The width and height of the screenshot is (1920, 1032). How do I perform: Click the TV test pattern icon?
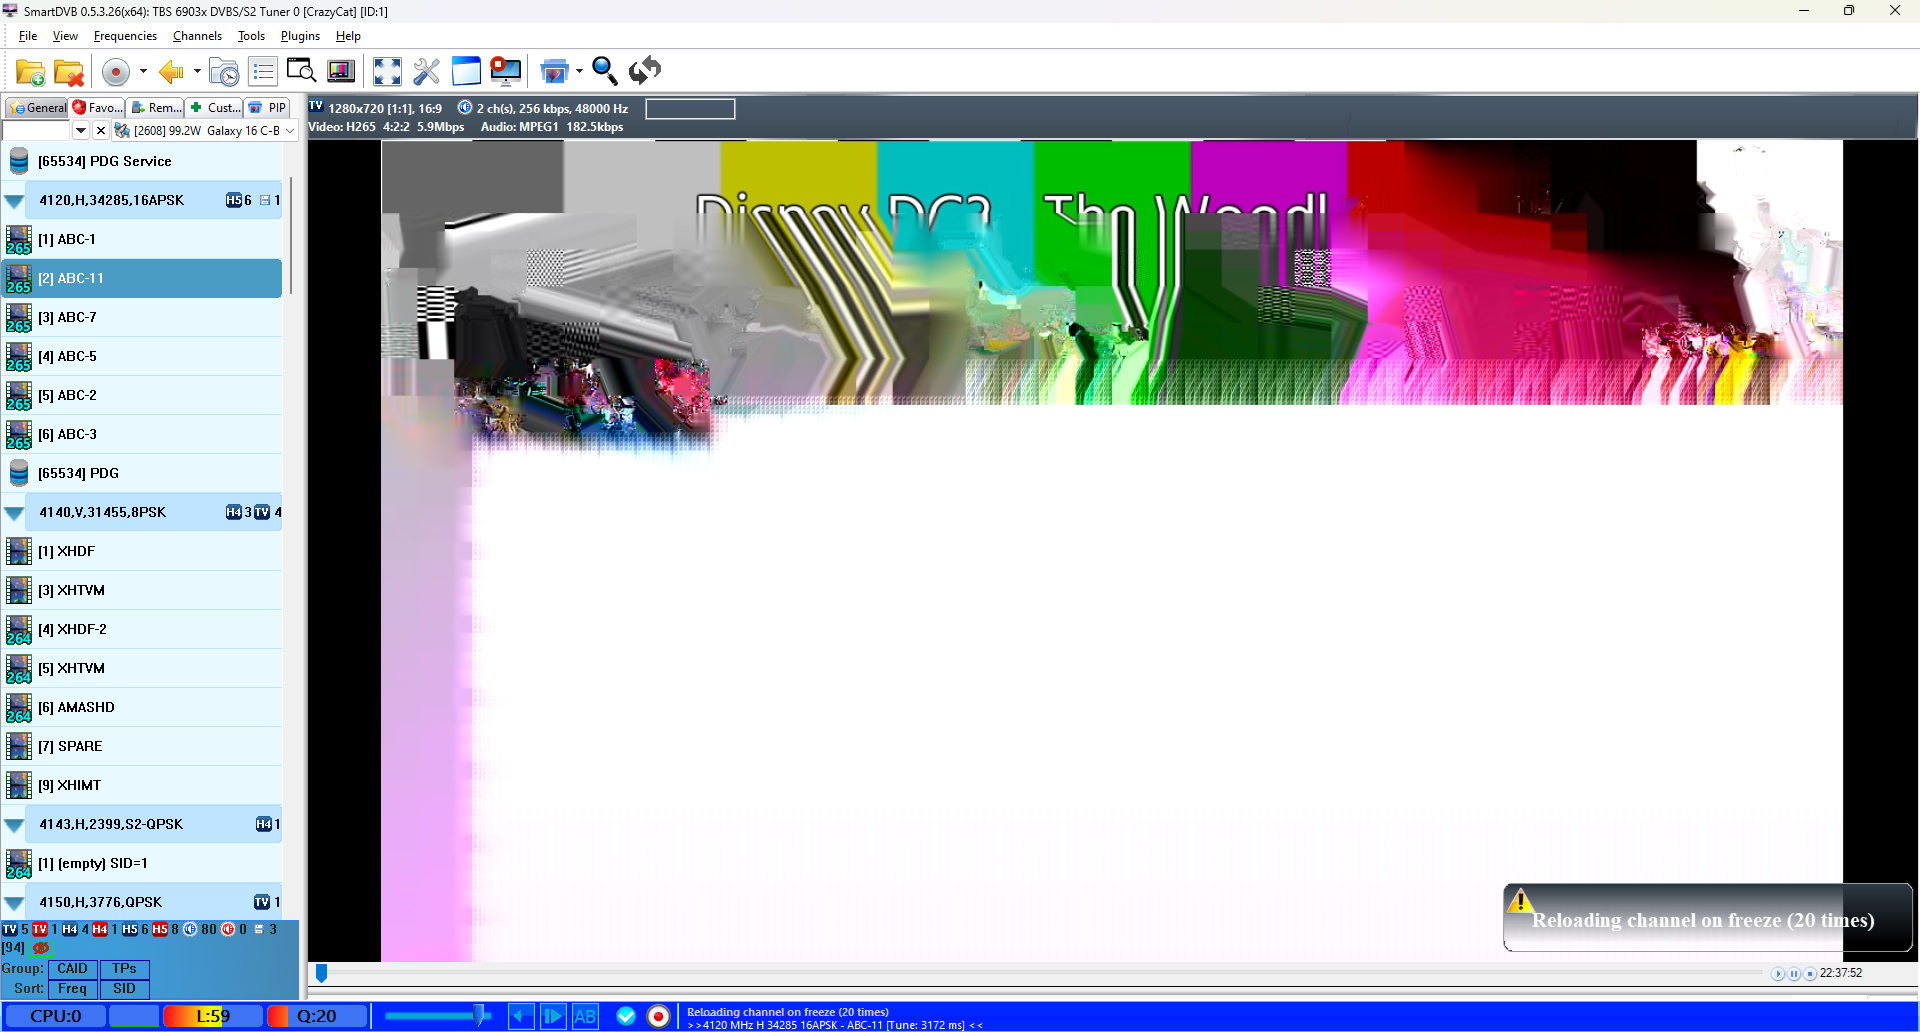341,72
